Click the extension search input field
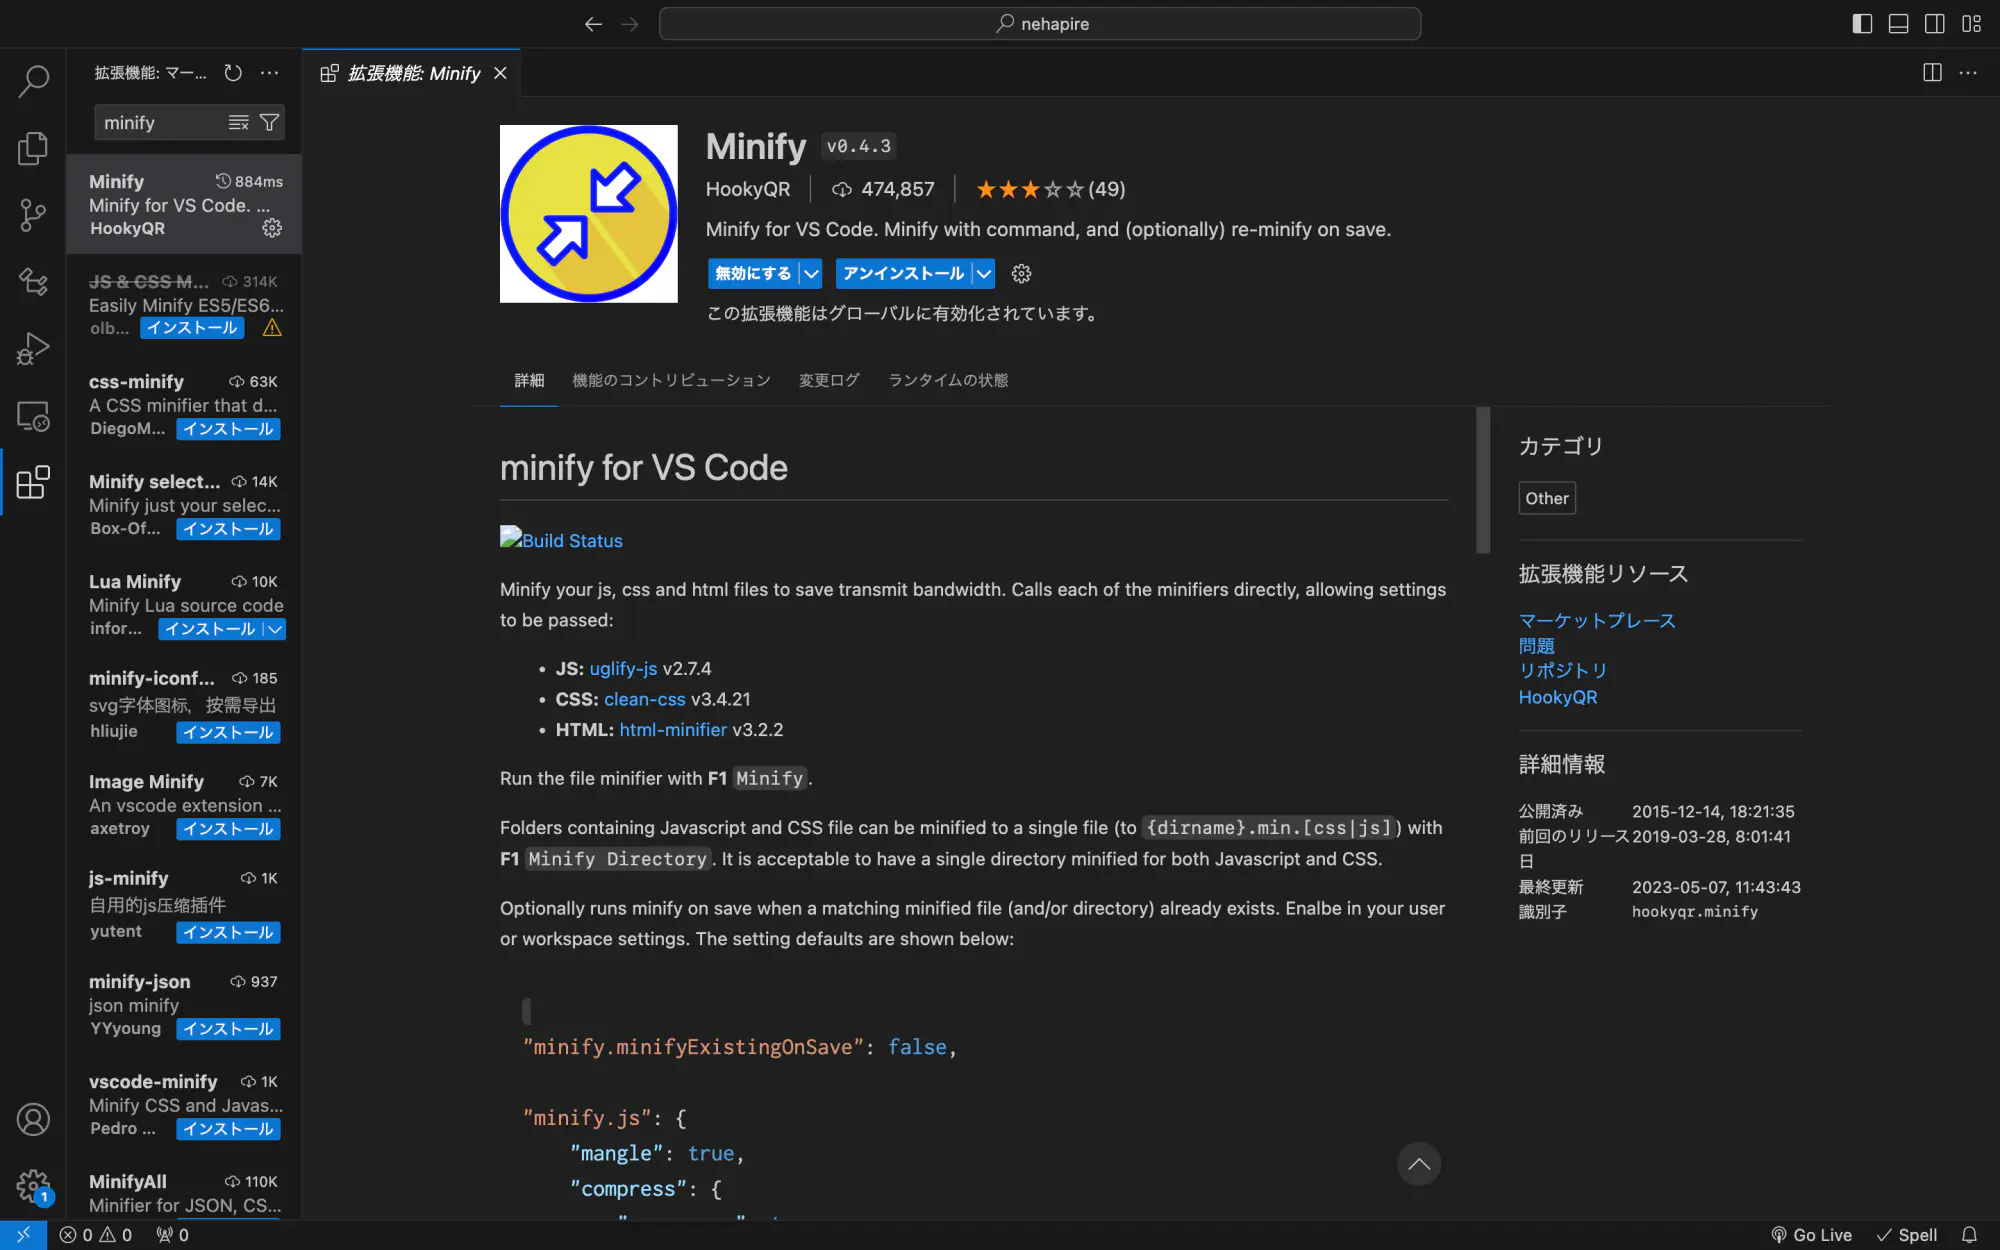This screenshot has height=1250, width=2000. click(161, 122)
